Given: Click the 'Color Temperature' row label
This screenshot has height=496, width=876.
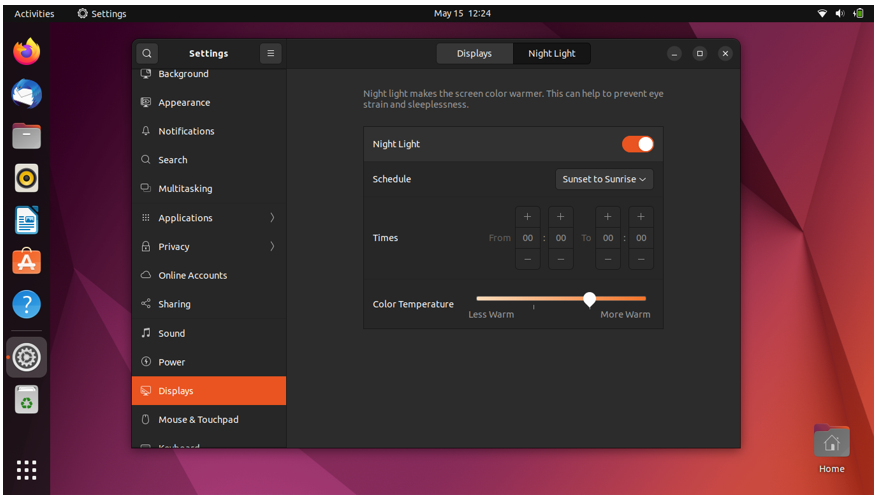Looking at the screenshot, I should [413, 304].
